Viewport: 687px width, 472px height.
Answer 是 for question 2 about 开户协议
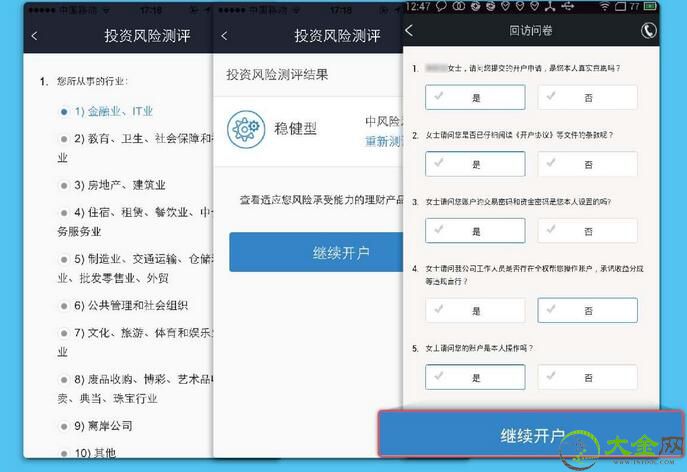[x=475, y=164]
